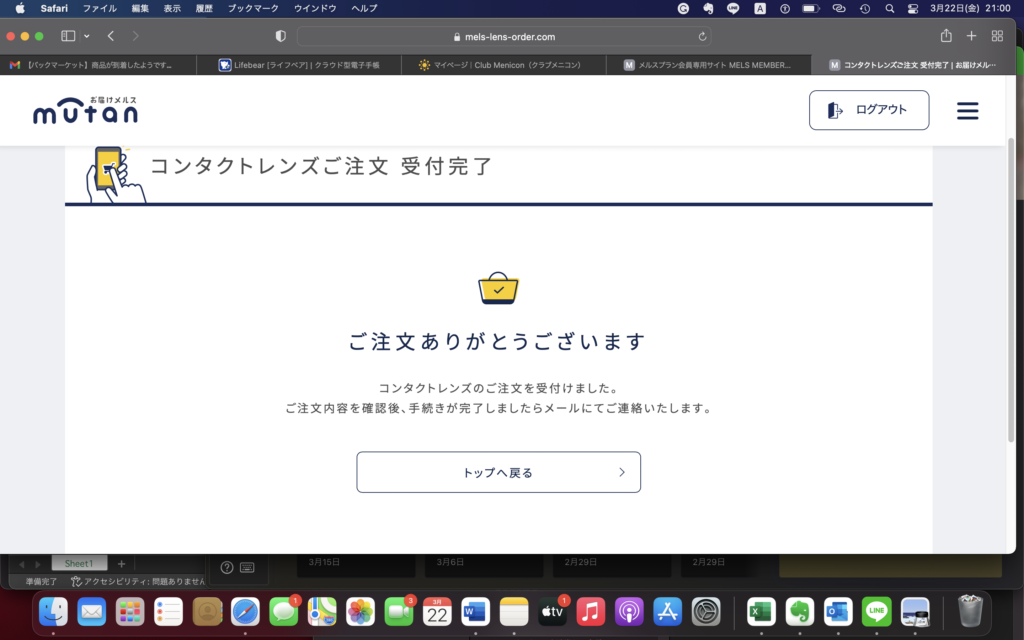
Task: Open a new Safari tab with the plus icon
Action: [970, 36]
